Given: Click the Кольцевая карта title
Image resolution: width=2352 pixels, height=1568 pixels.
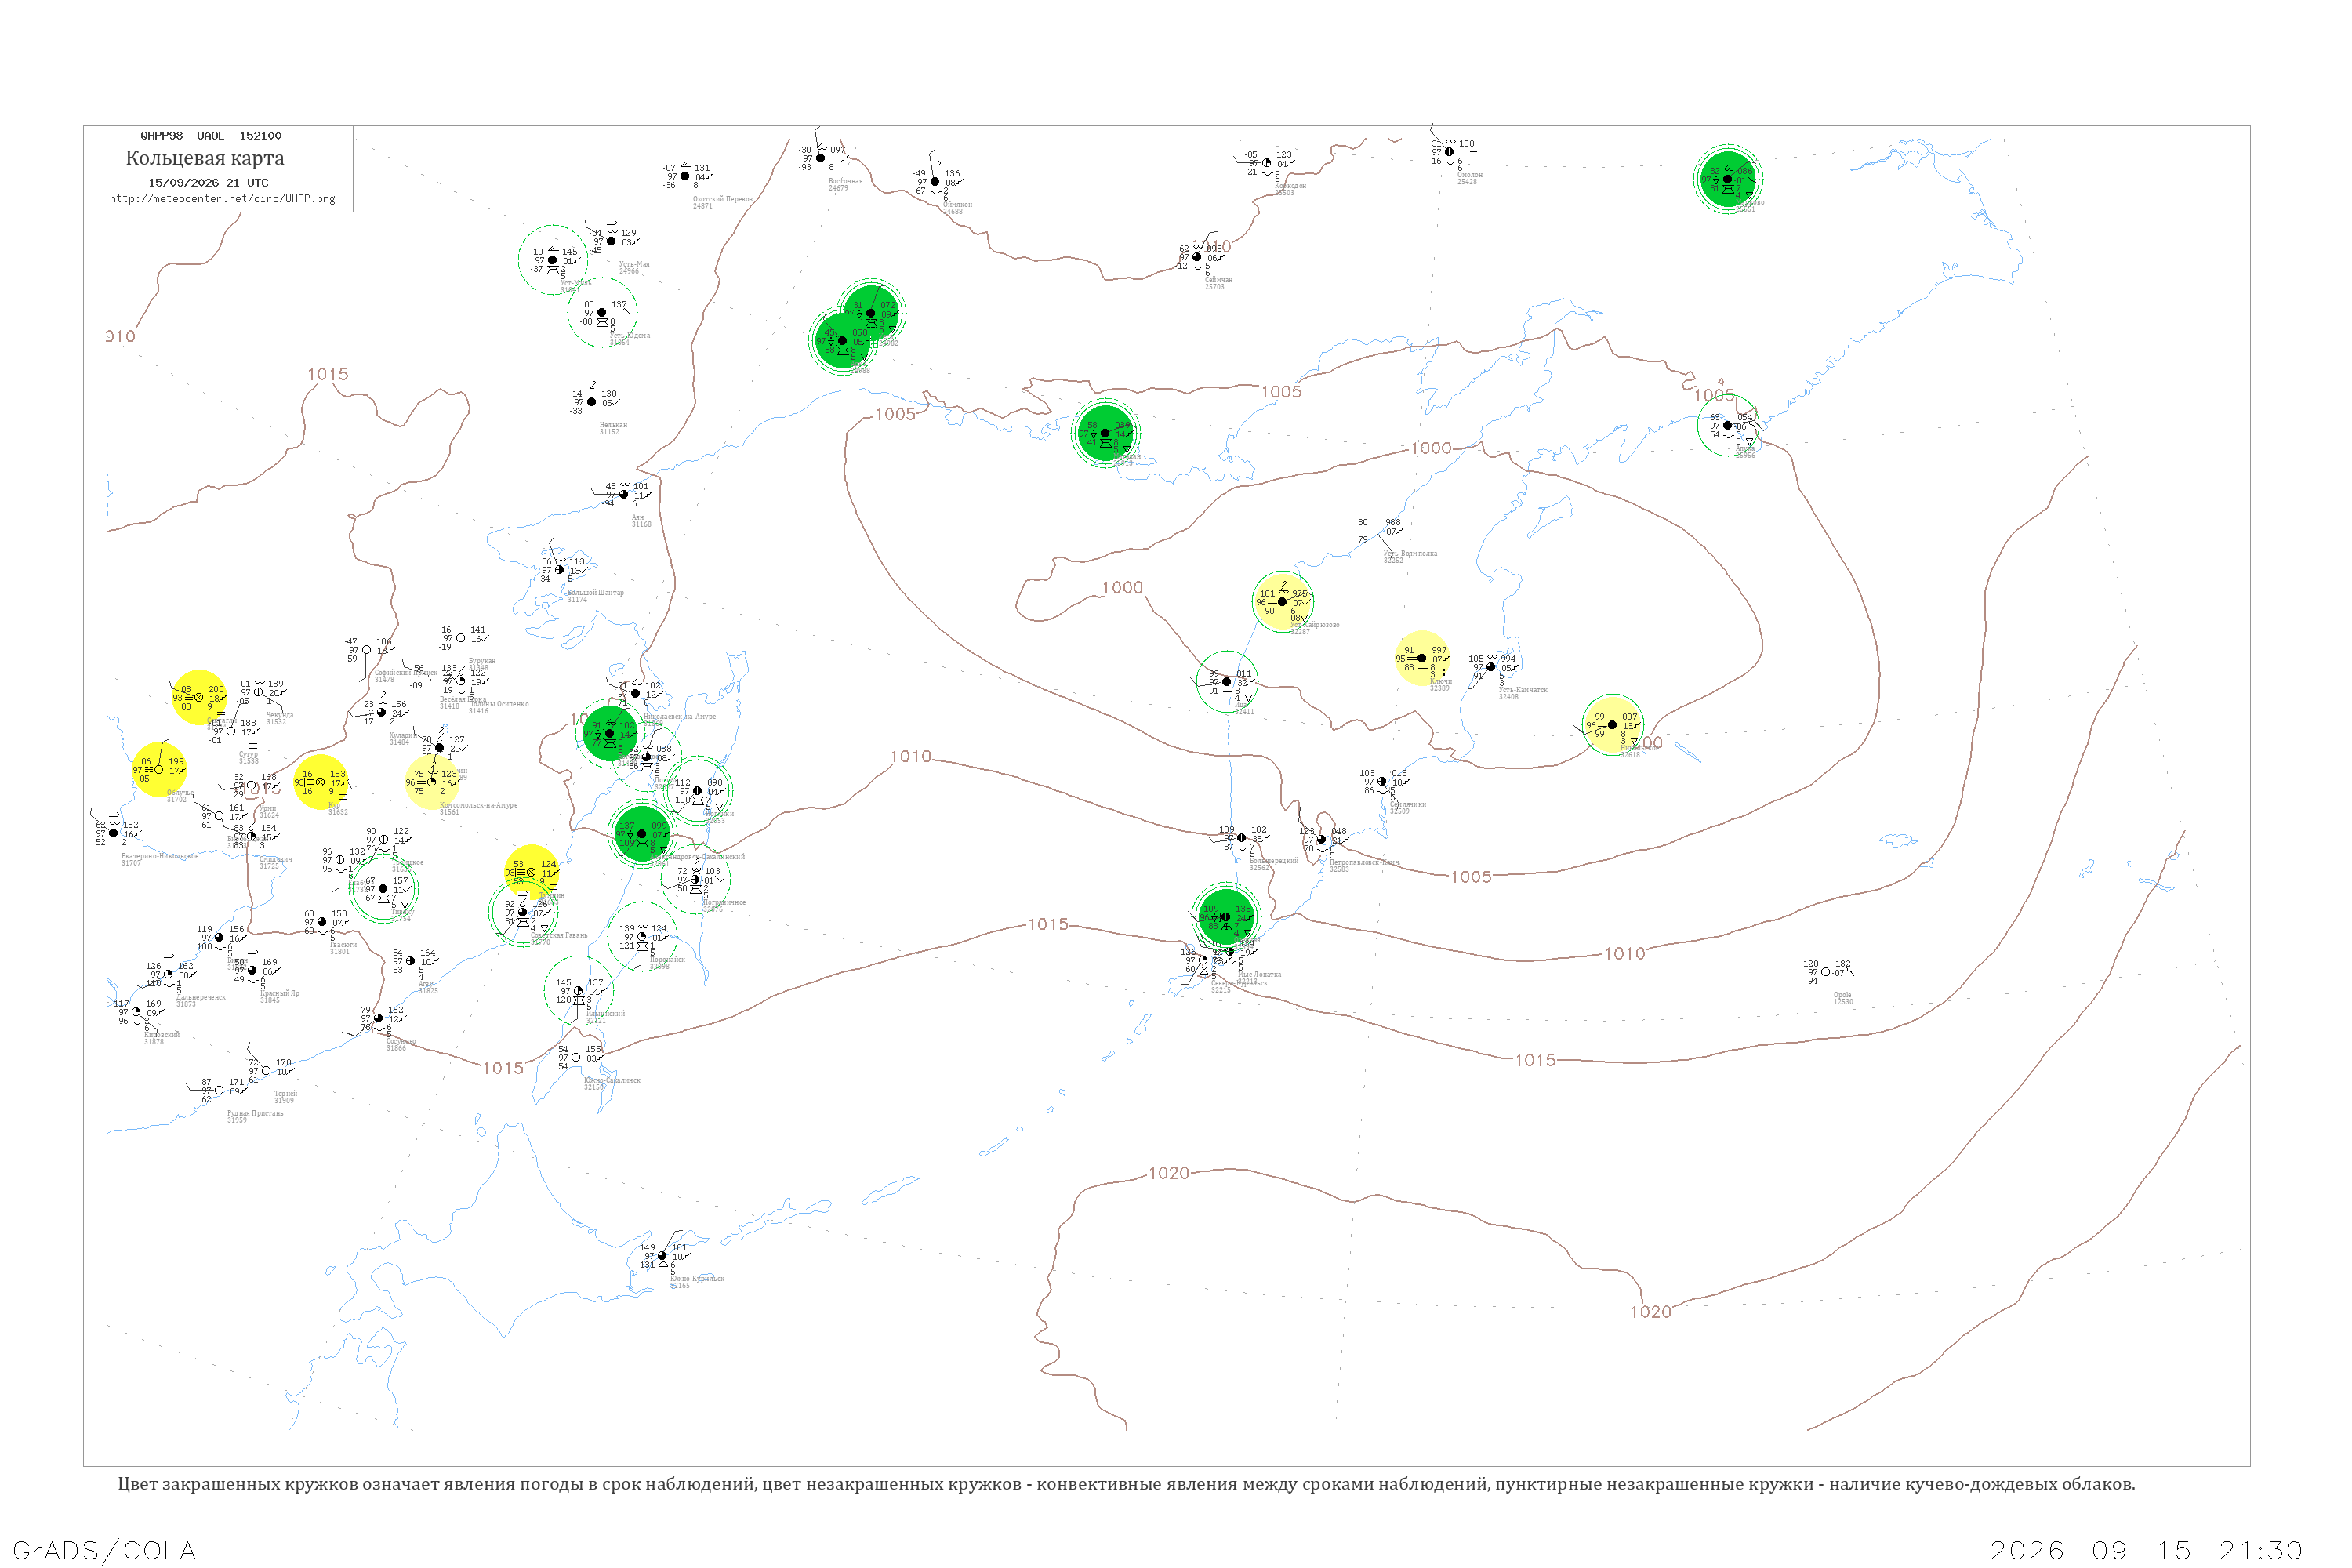Looking at the screenshot, I should click(205, 158).
